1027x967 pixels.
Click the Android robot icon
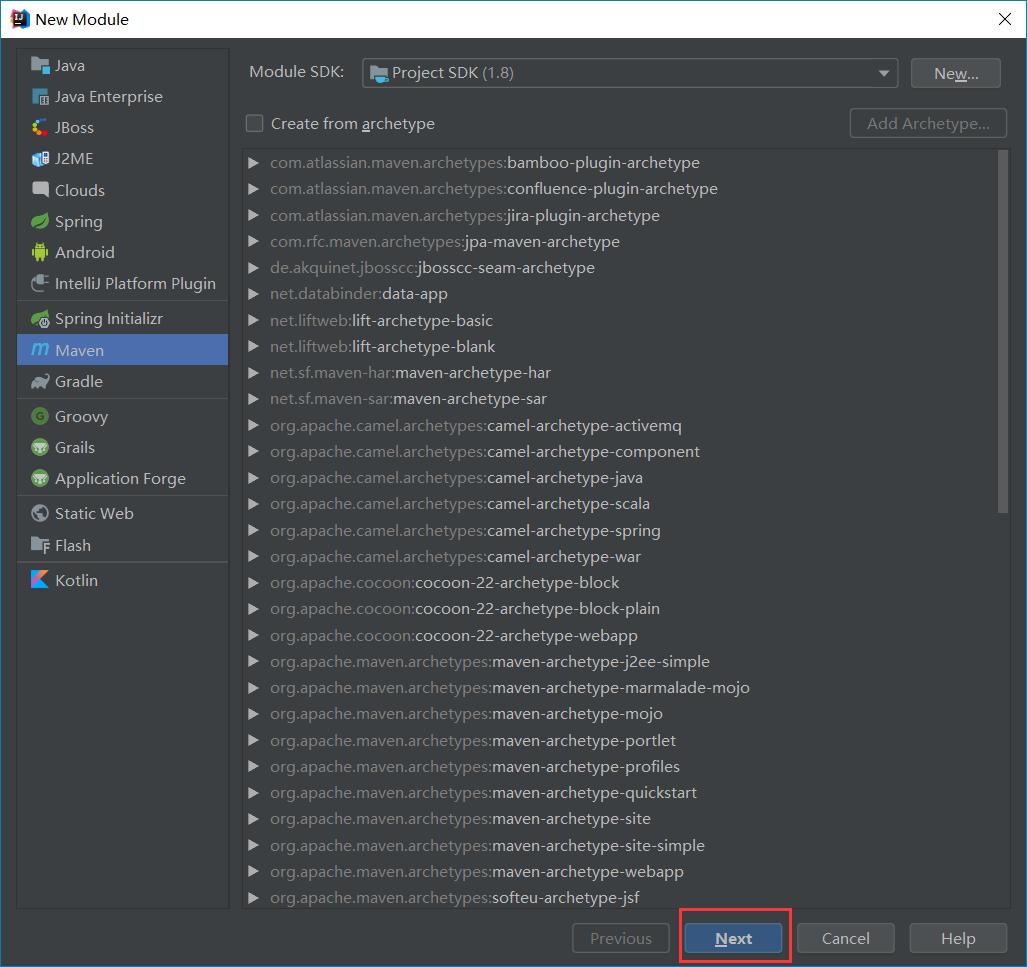click(40, 252)
